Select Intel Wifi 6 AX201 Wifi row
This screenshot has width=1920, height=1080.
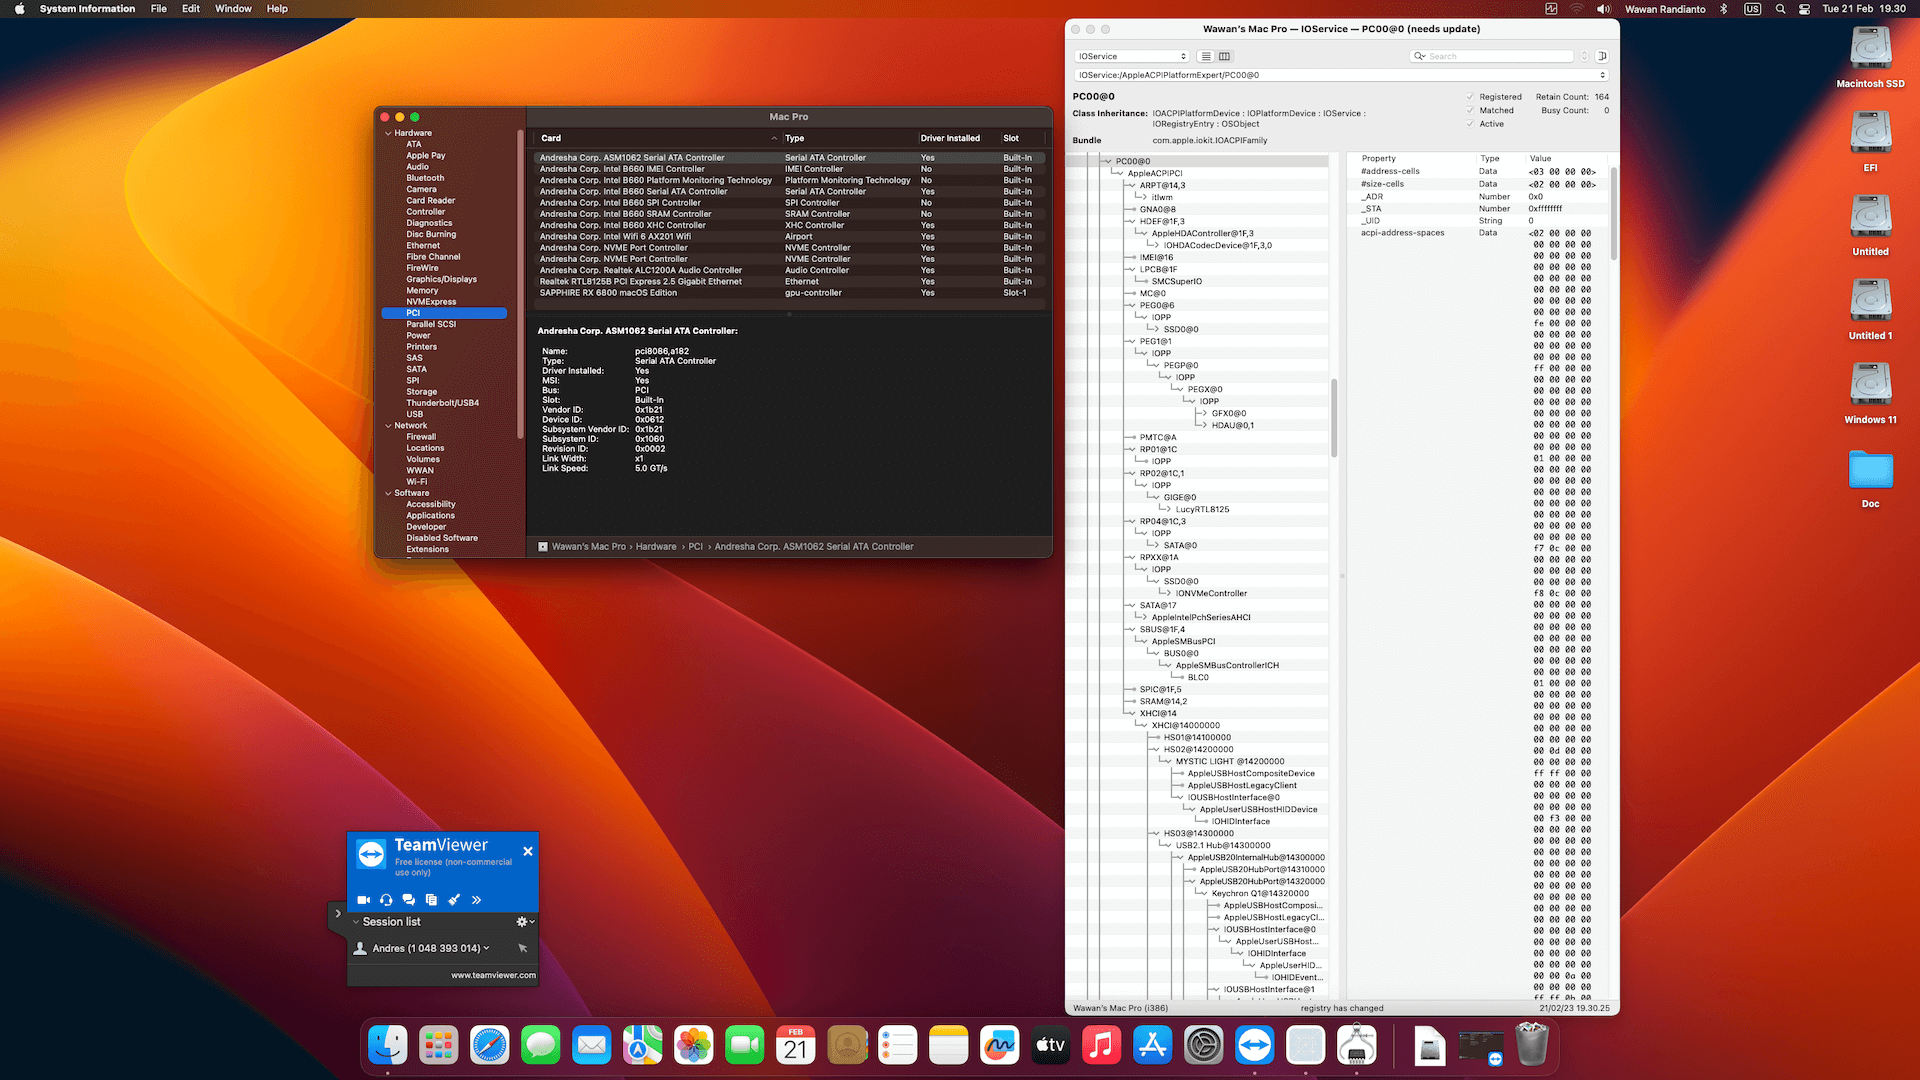point(790,237)
